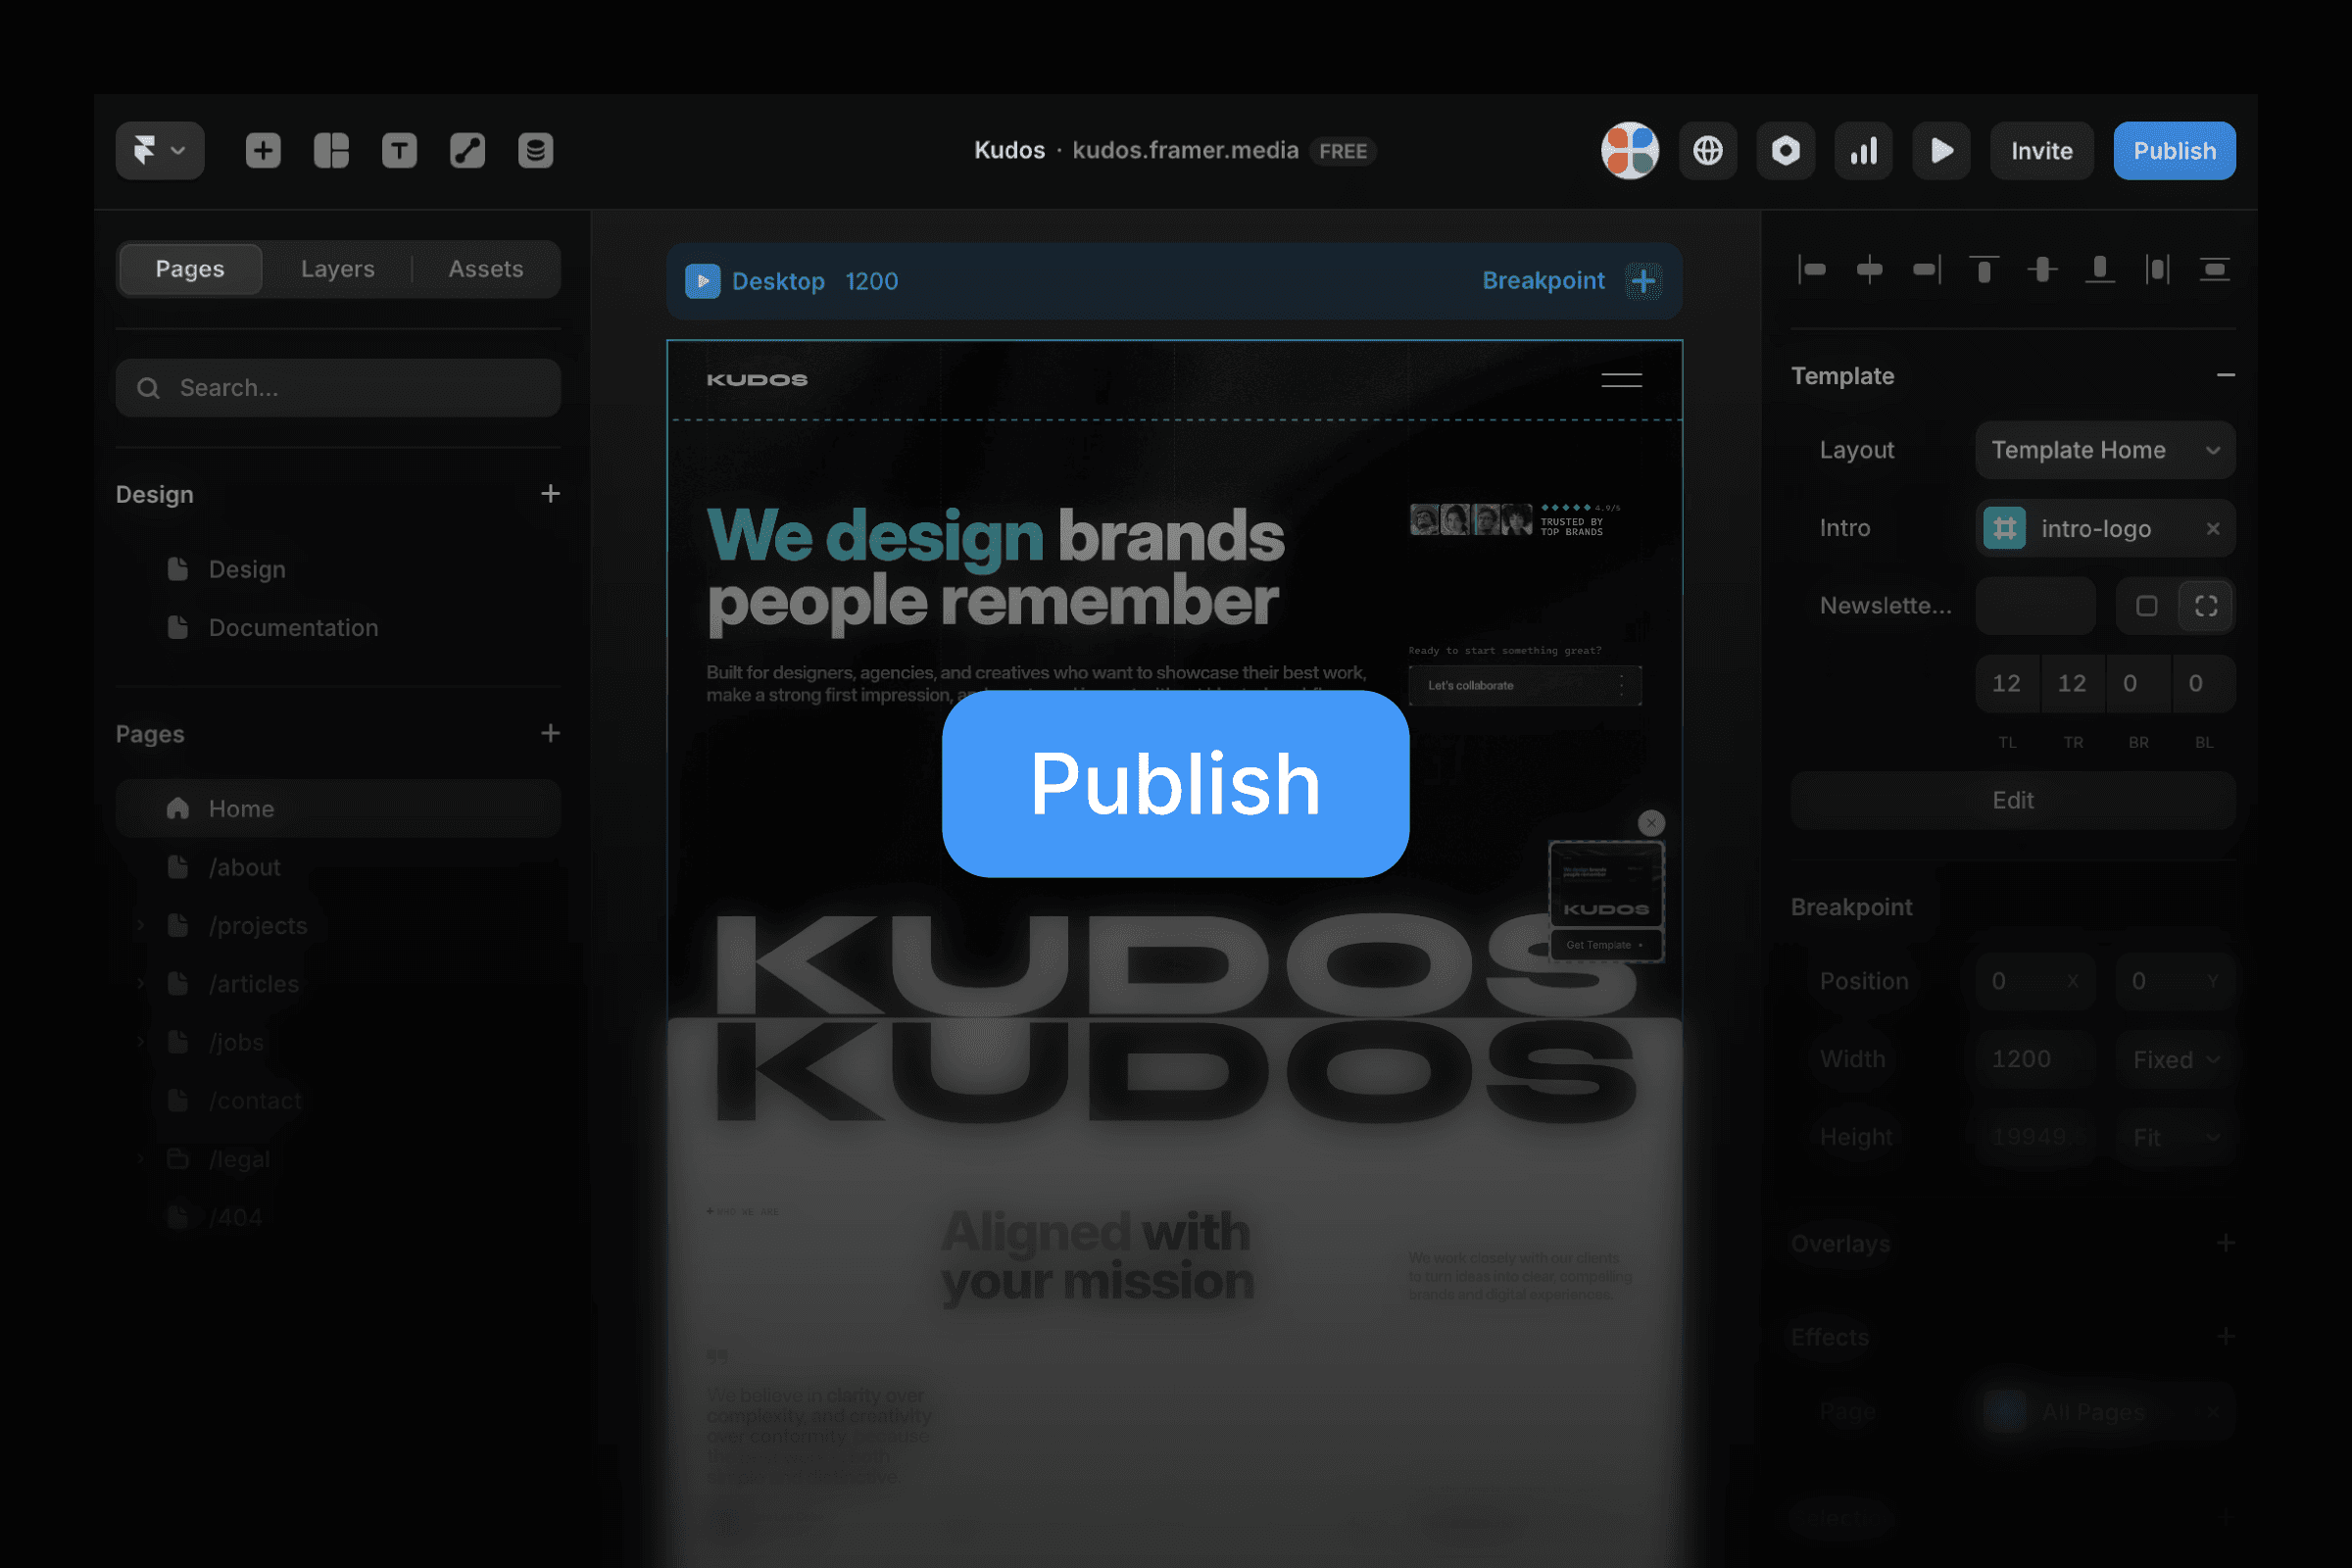Click the large center Publish button
Screen dimensions: 2352x1568
1176,784
